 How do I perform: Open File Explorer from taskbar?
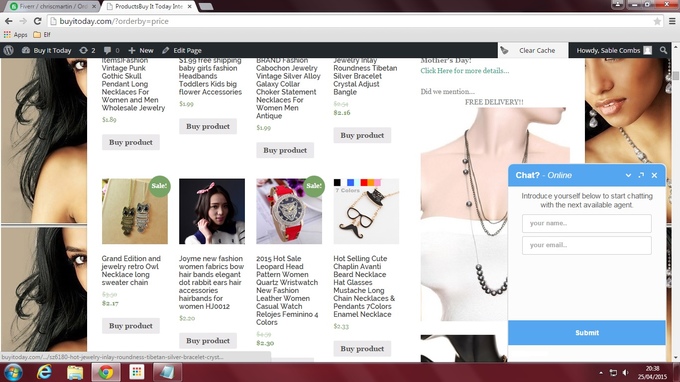point(75,372)
